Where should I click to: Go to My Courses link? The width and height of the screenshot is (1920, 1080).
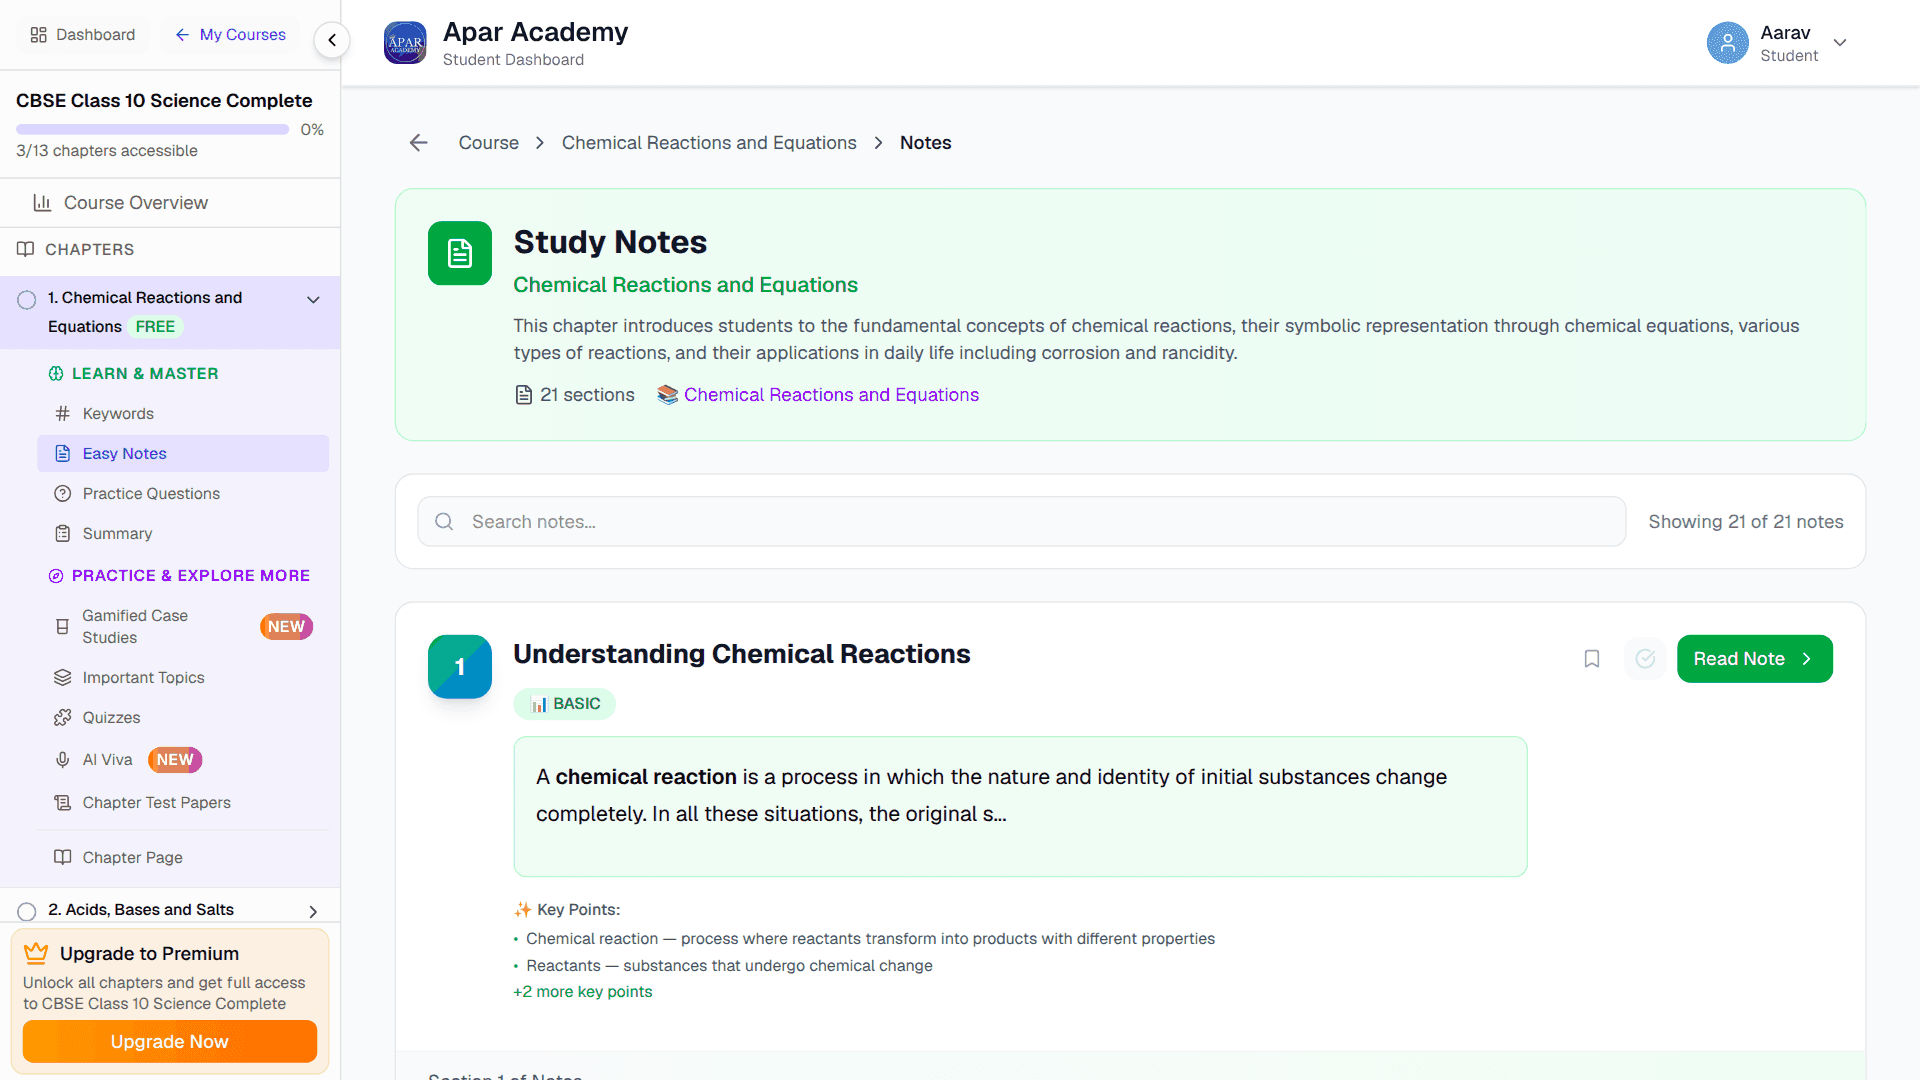point(230,35)
